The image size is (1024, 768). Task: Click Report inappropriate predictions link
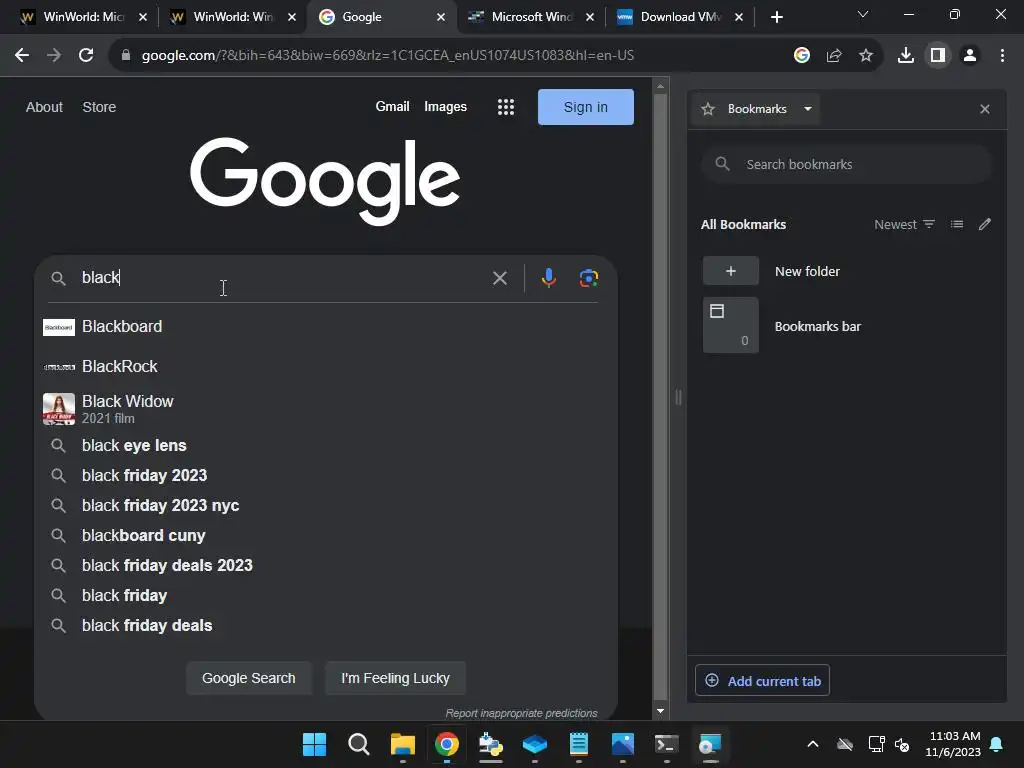521,713
